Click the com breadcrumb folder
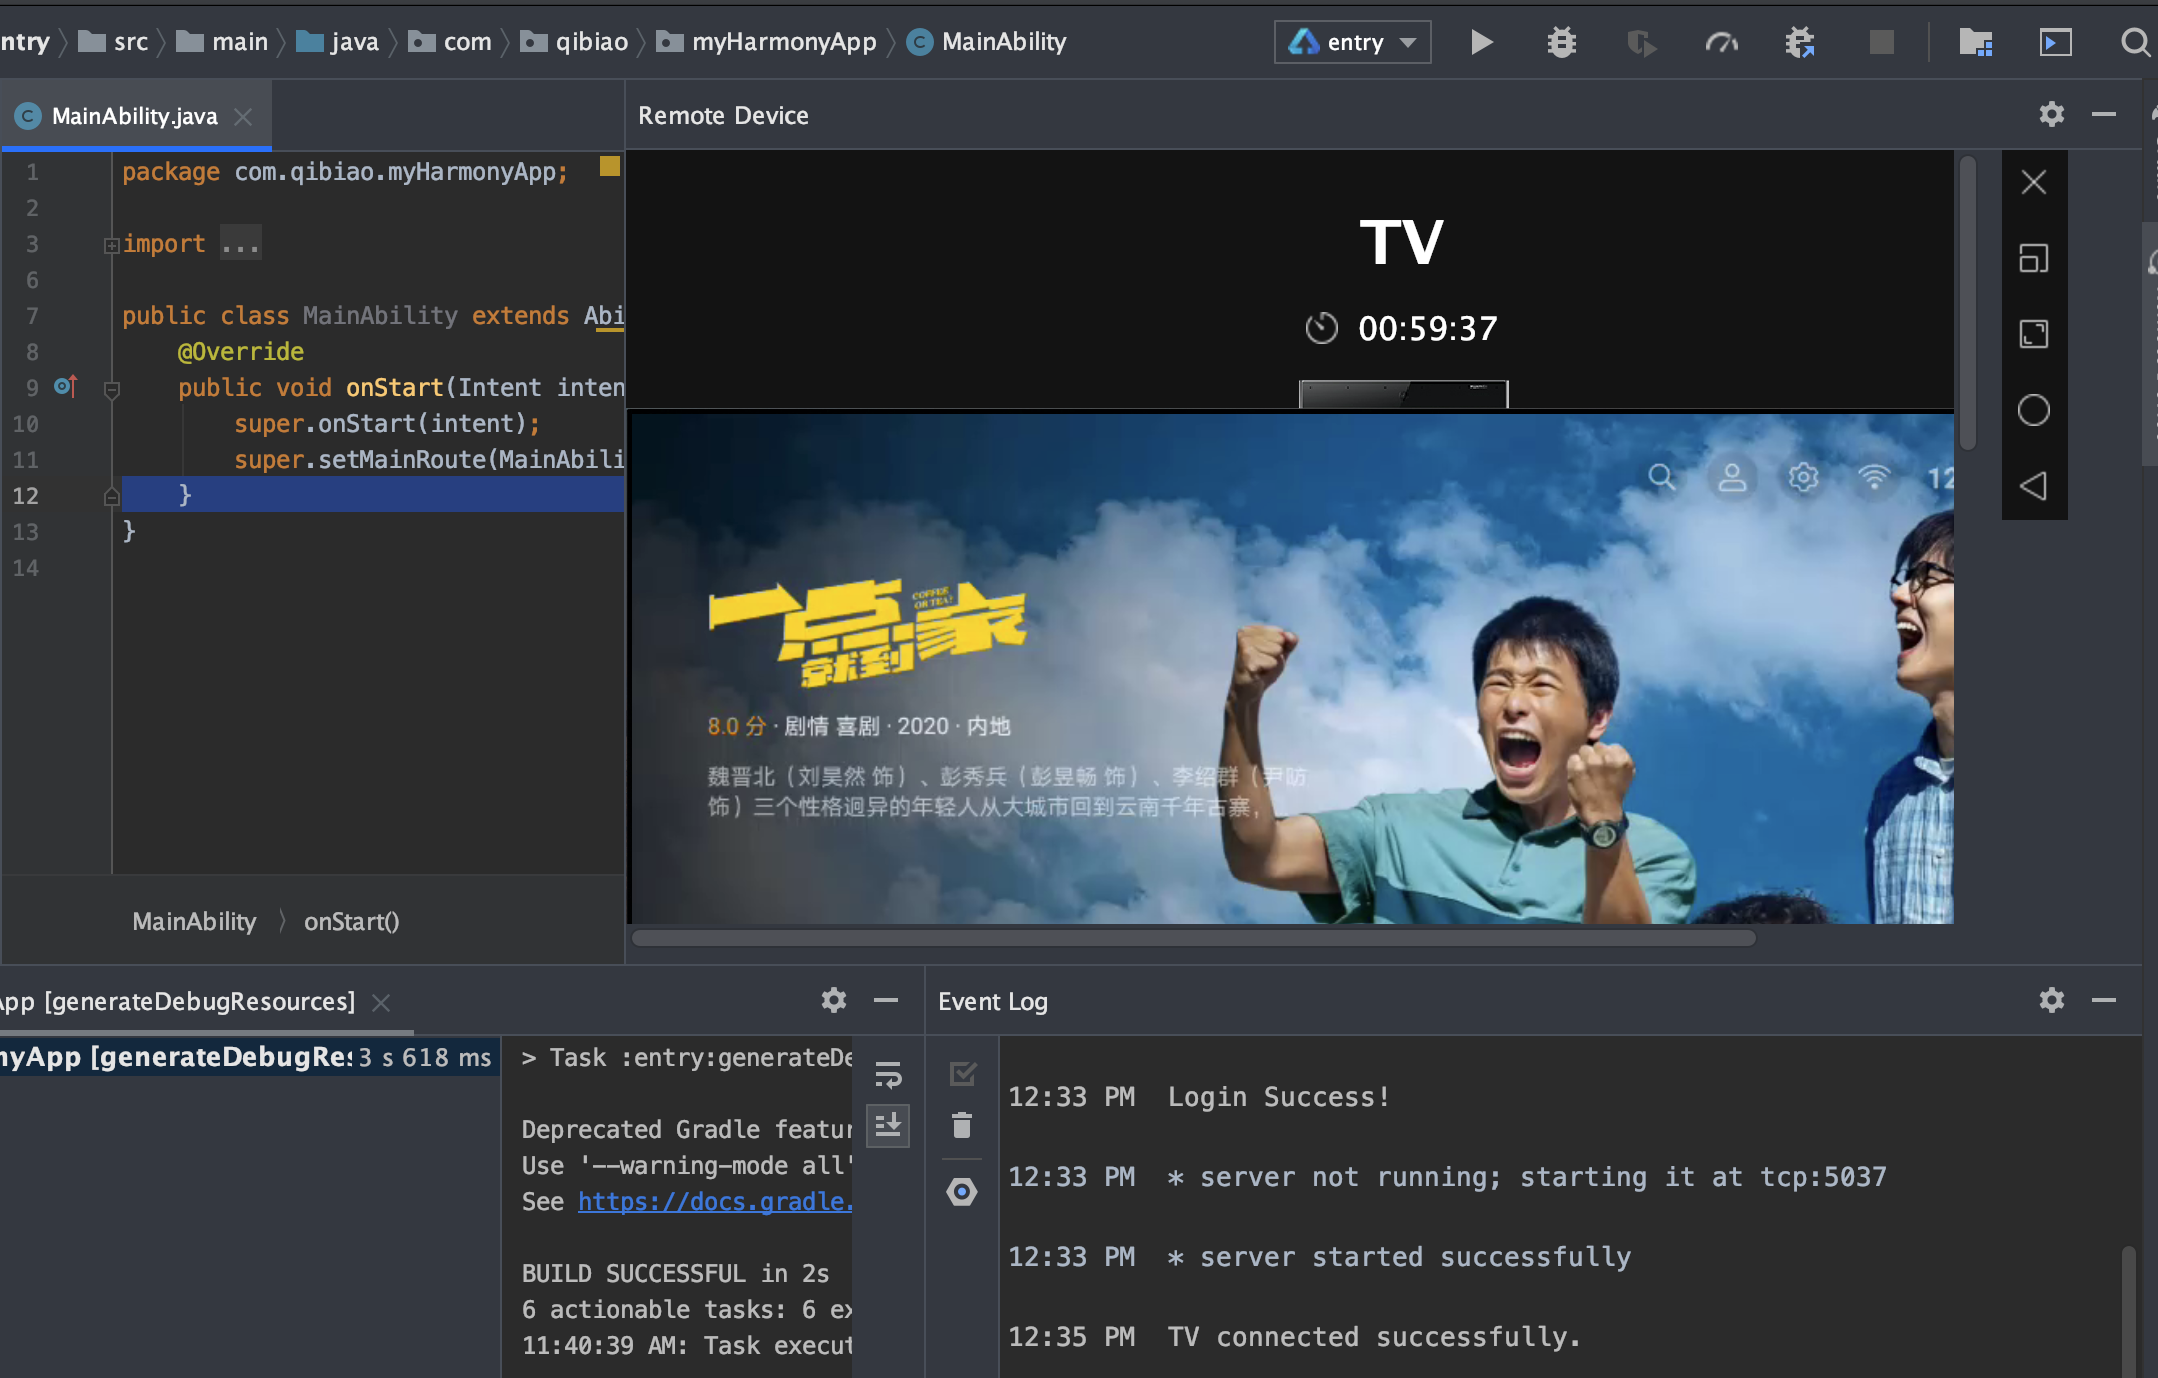2158x1378 pixels. (450, 42)
